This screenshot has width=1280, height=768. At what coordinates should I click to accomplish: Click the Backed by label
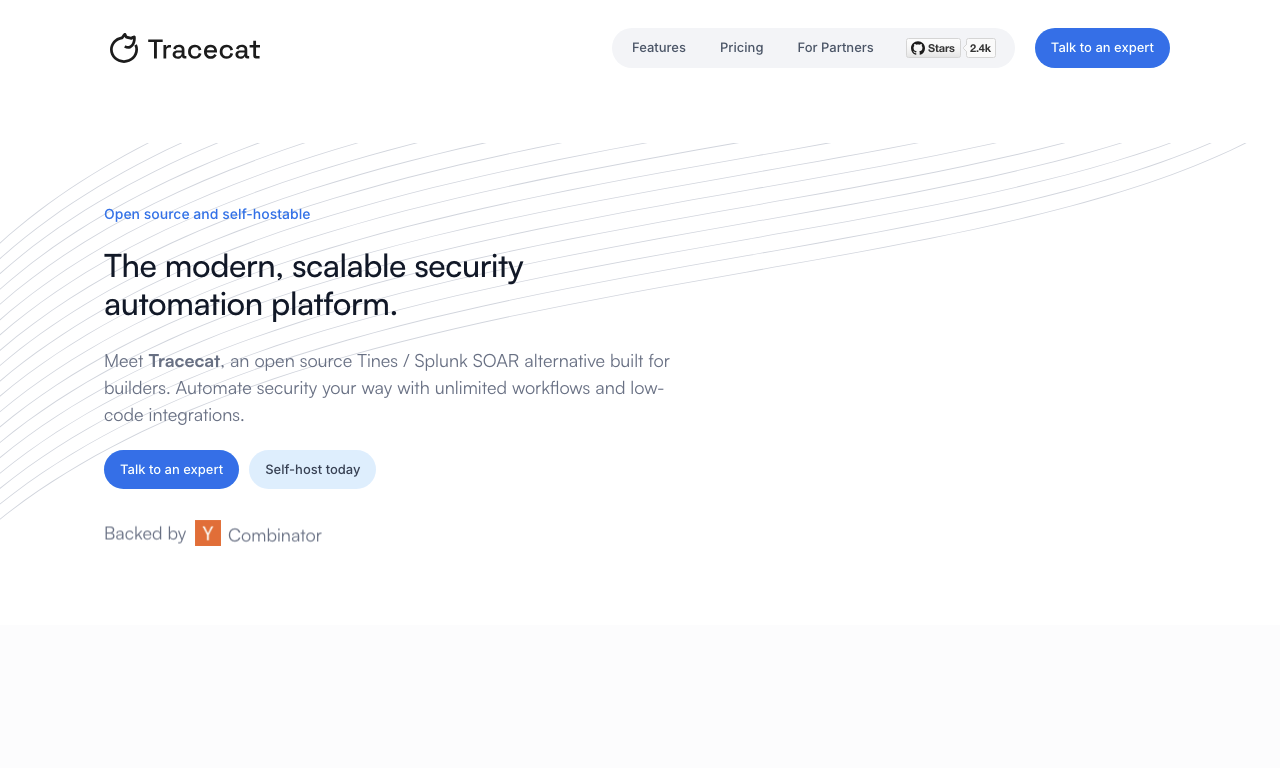click(x=145, y=534)
